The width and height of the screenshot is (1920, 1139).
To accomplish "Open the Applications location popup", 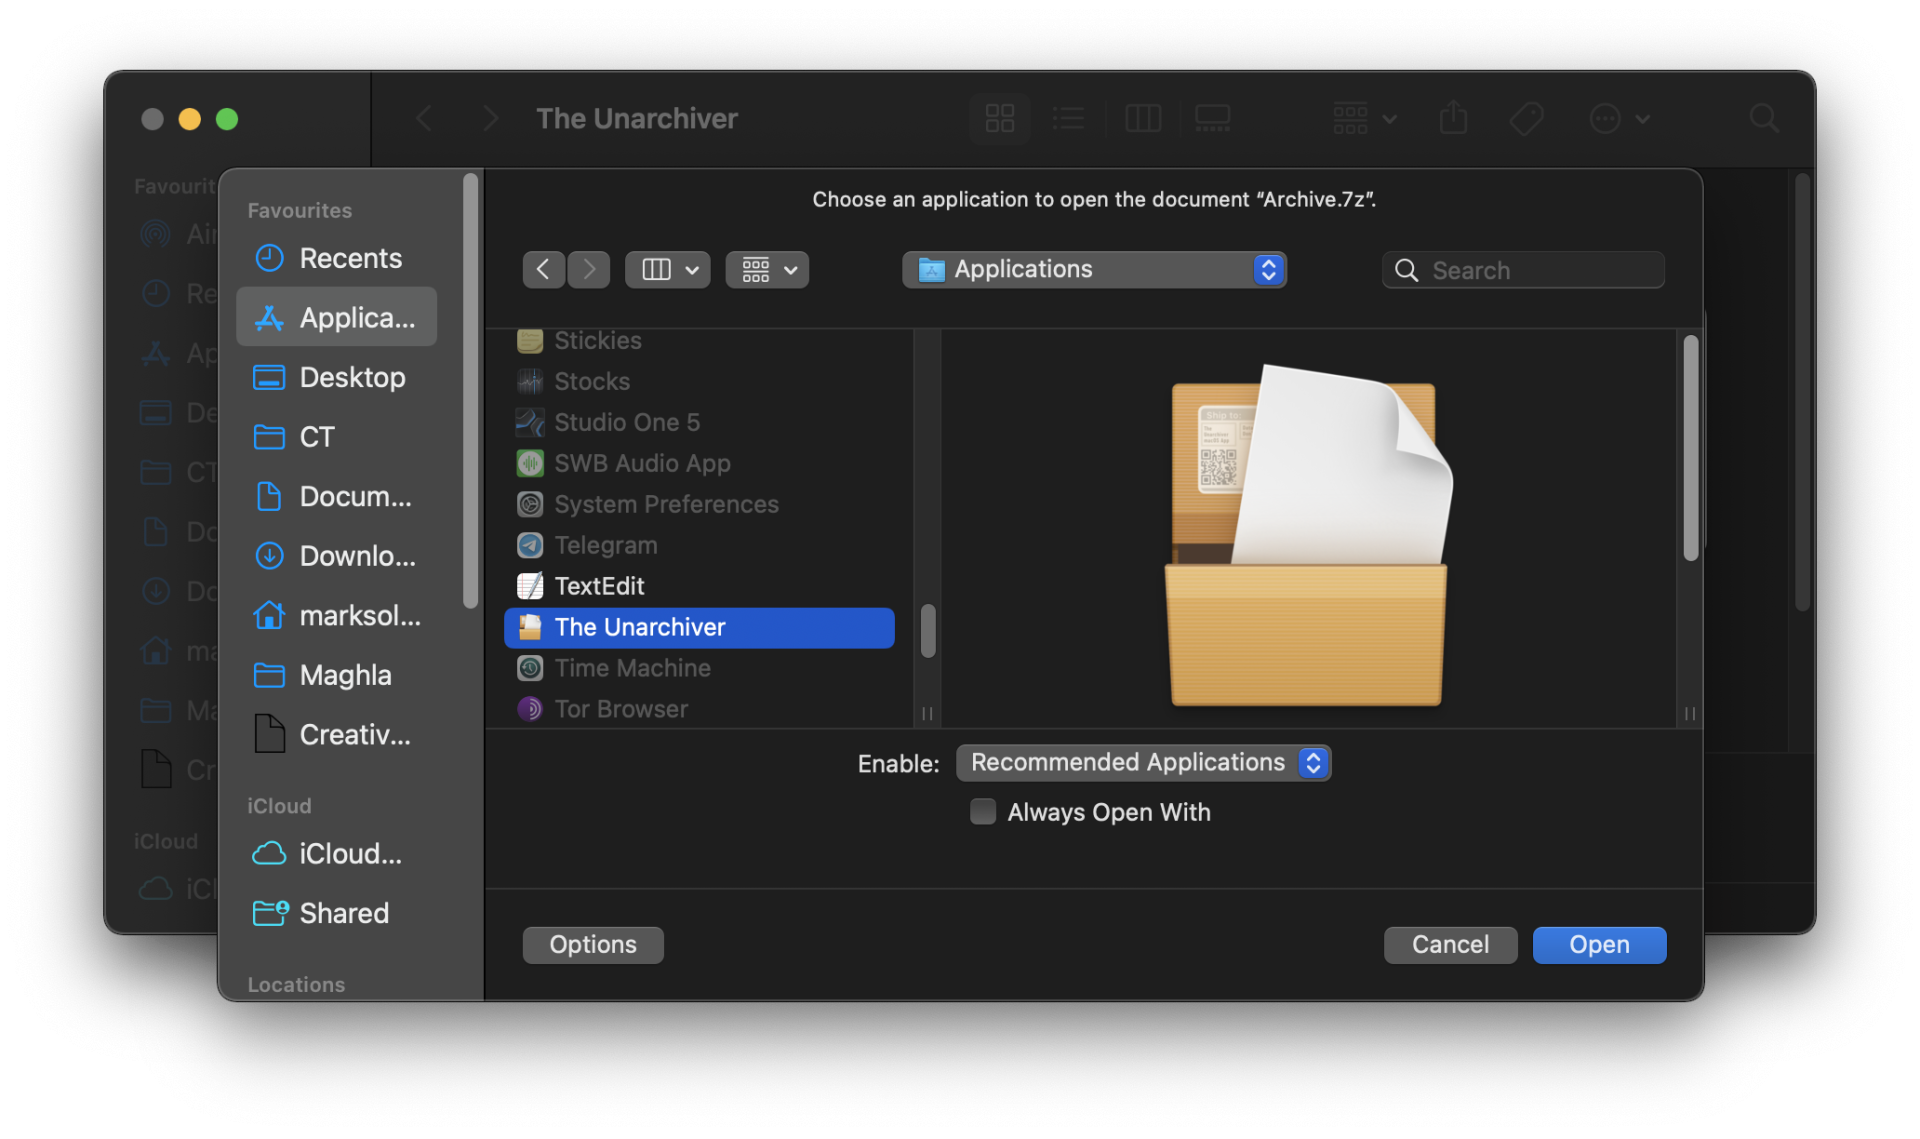I will coord(1094,270).
